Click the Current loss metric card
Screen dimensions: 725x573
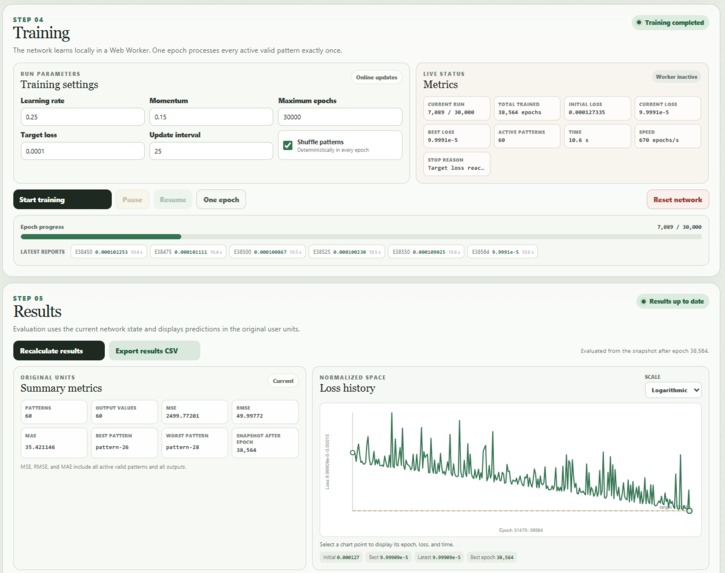[x=668, y=108]
